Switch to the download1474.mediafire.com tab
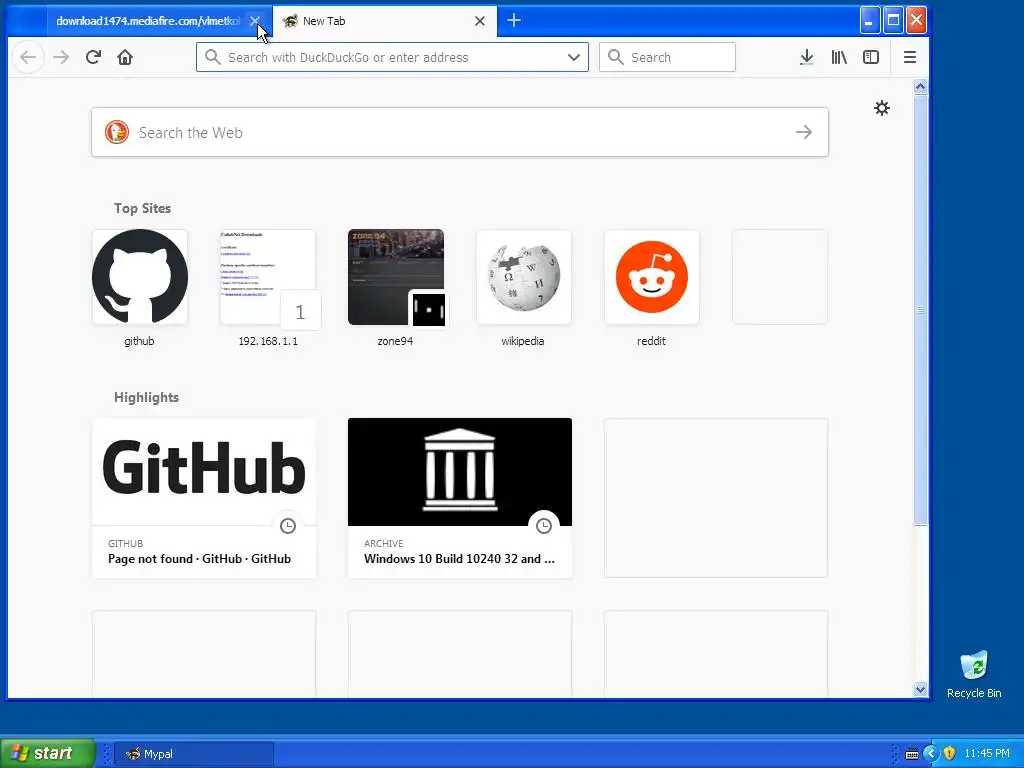 (148, 21)
